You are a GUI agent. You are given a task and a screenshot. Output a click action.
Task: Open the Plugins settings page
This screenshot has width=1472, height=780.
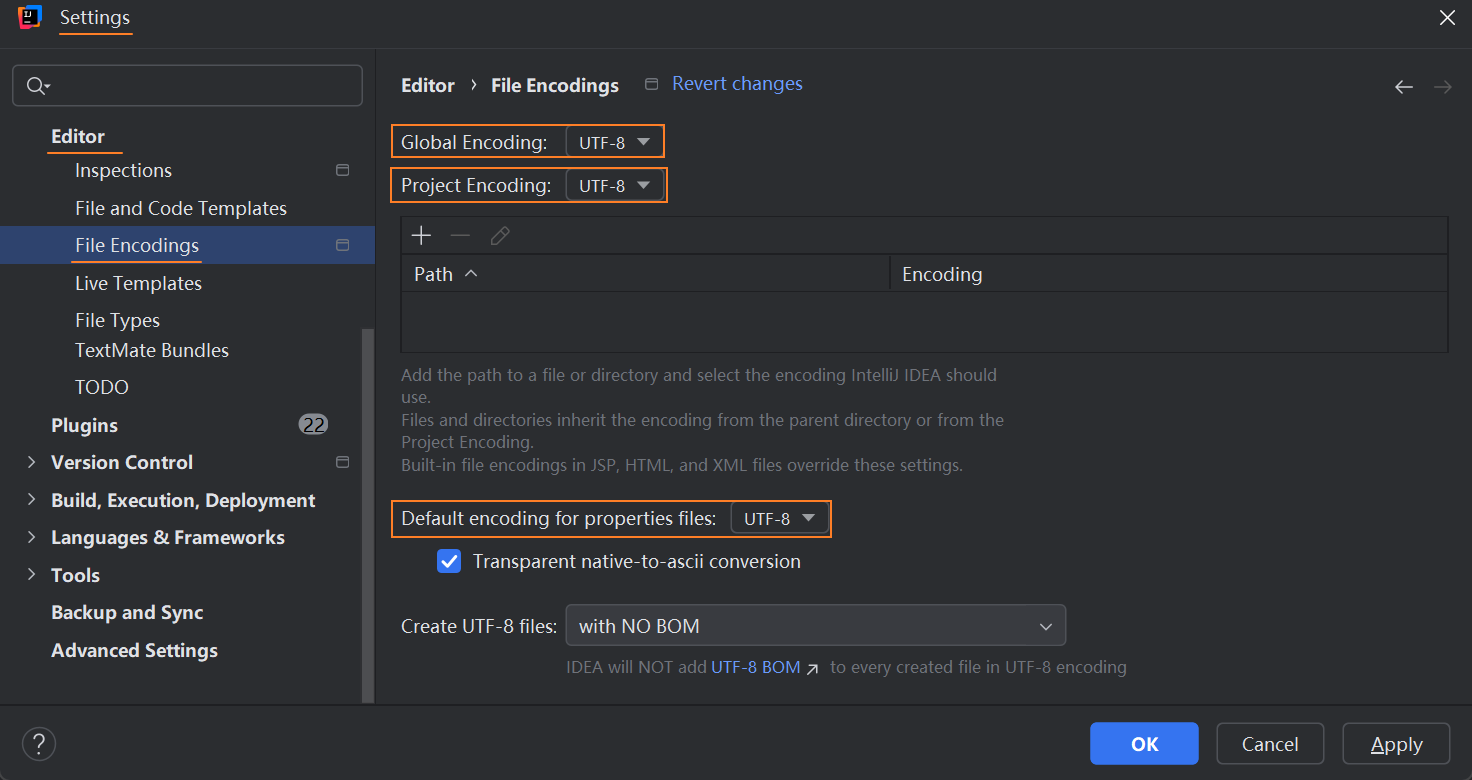tap(84, 425)
